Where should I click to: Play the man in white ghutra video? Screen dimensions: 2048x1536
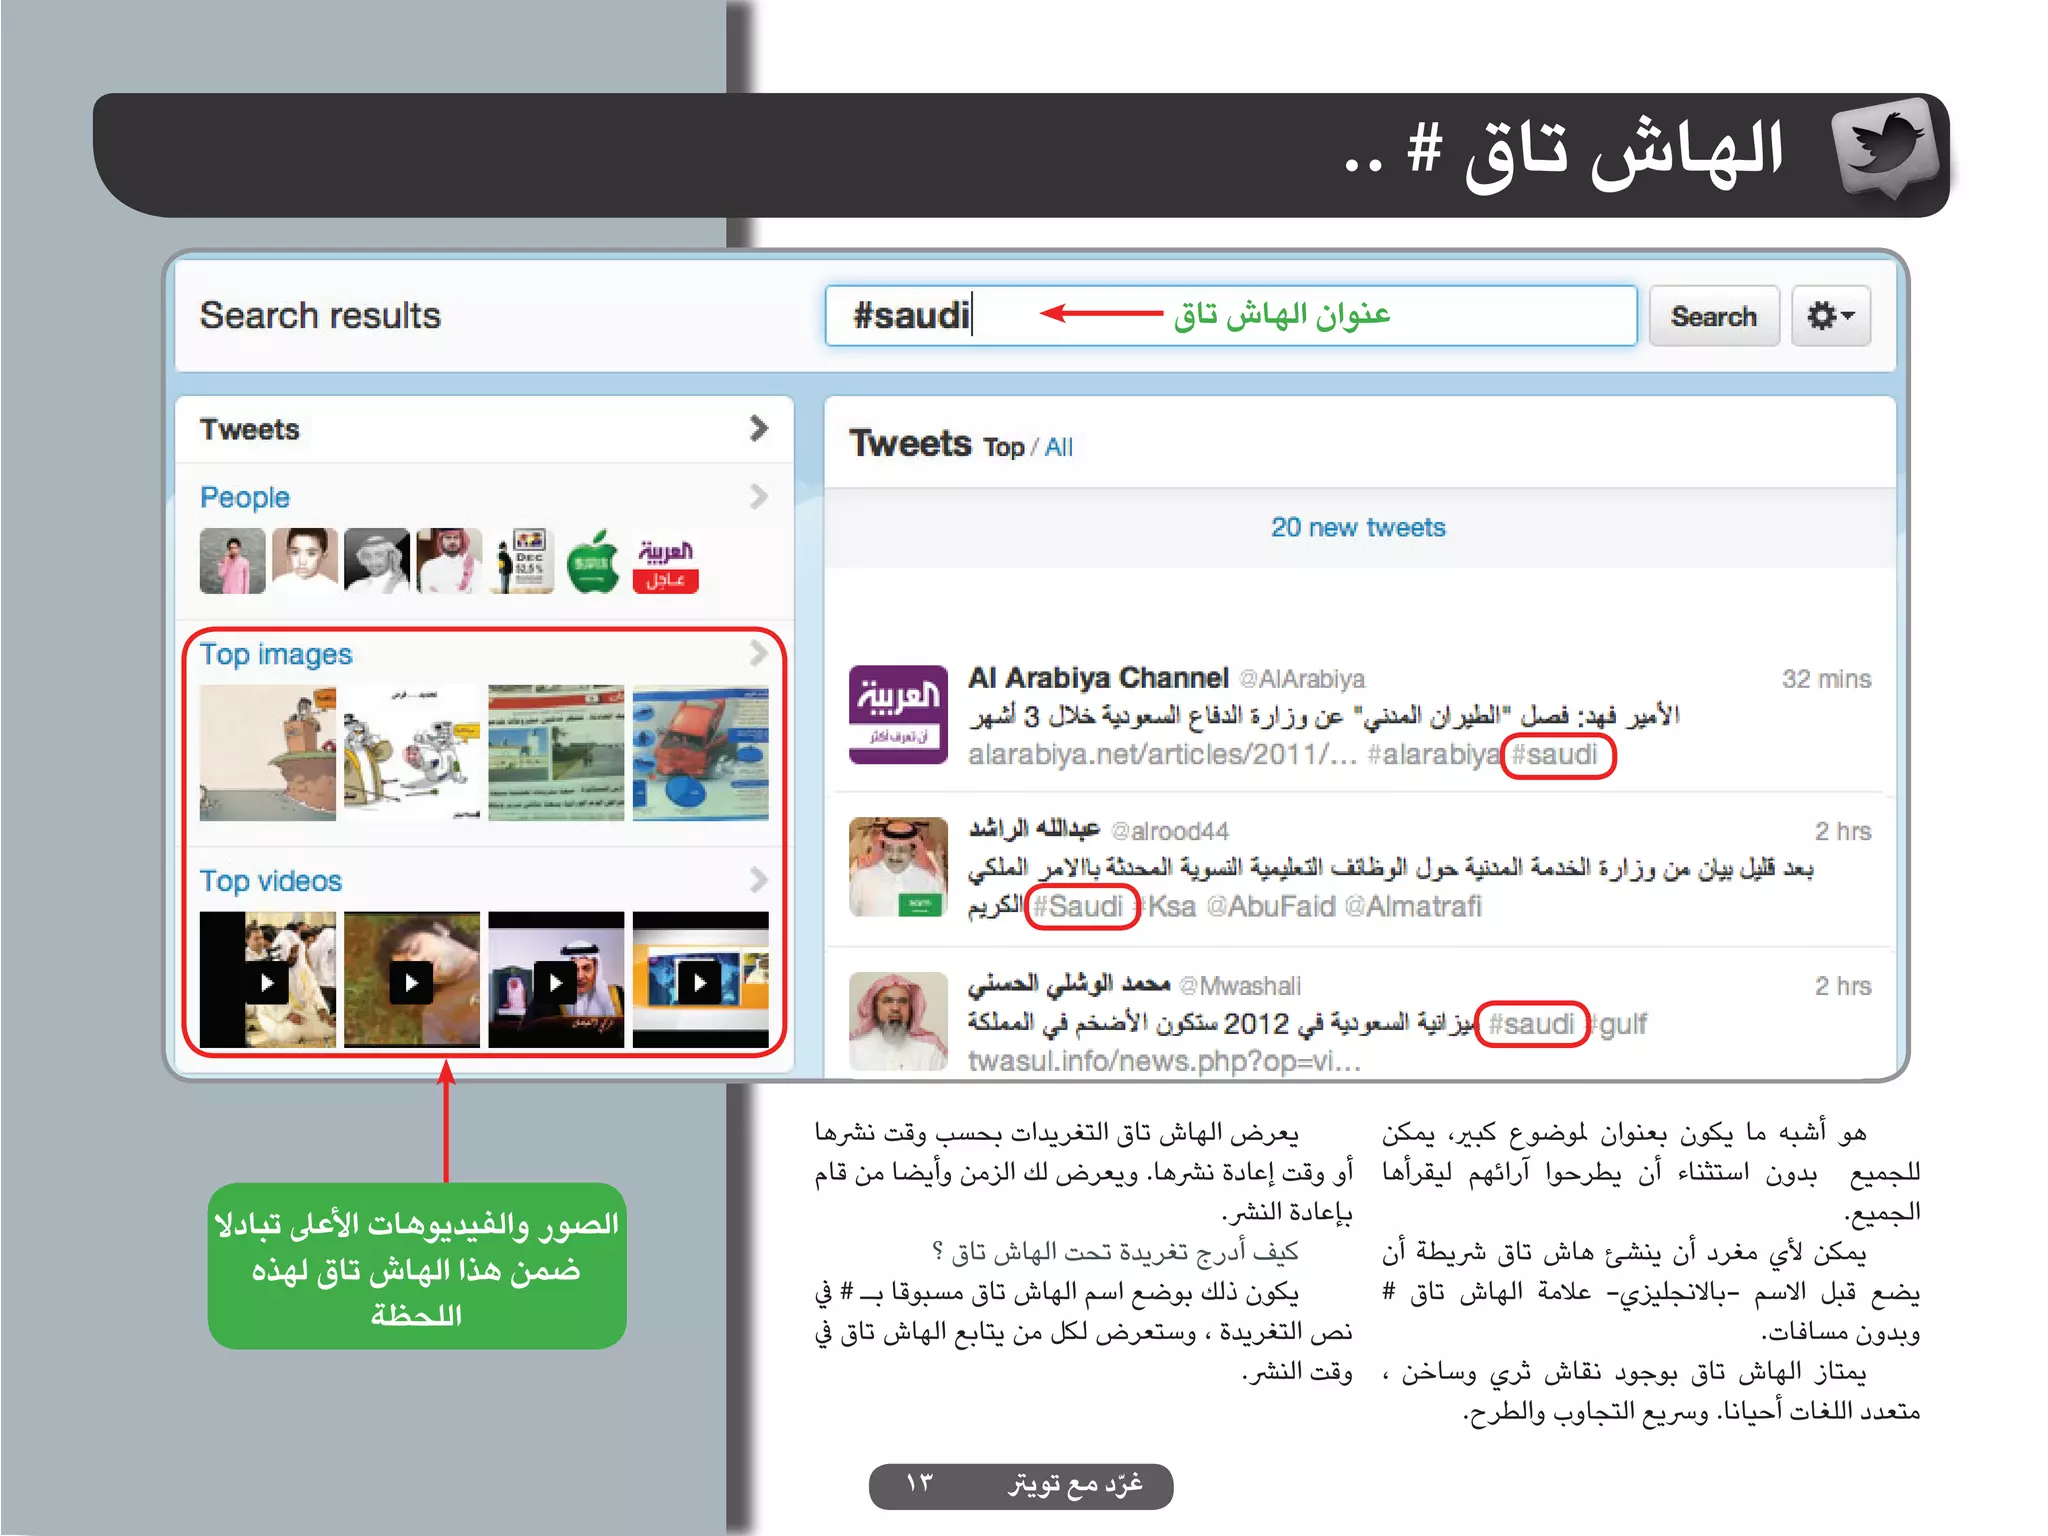click(x=556, y=981)
